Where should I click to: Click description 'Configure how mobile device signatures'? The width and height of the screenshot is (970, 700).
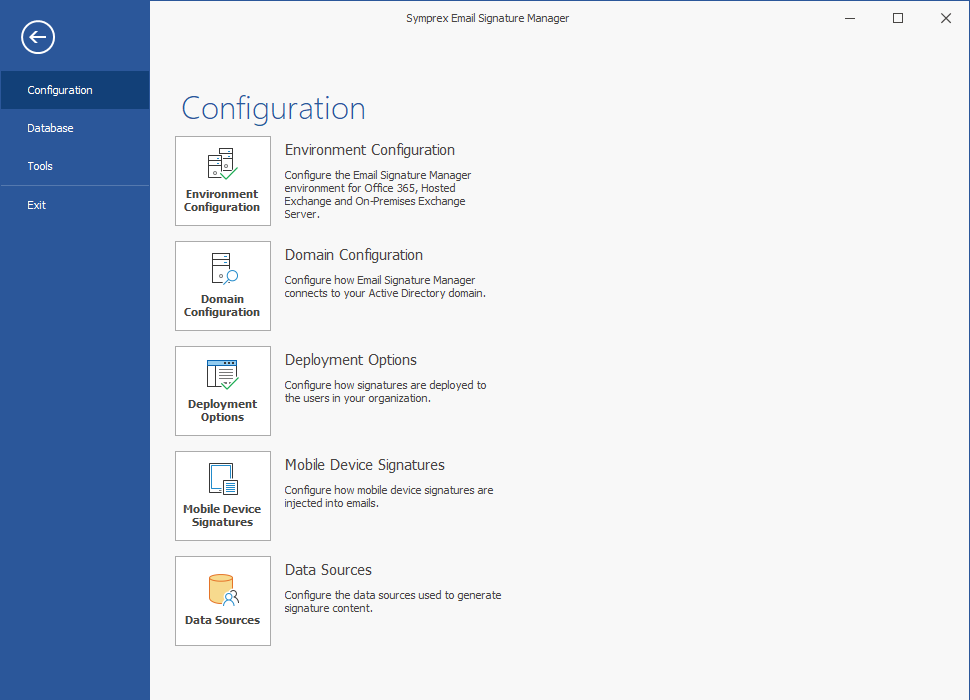point(388,497)
